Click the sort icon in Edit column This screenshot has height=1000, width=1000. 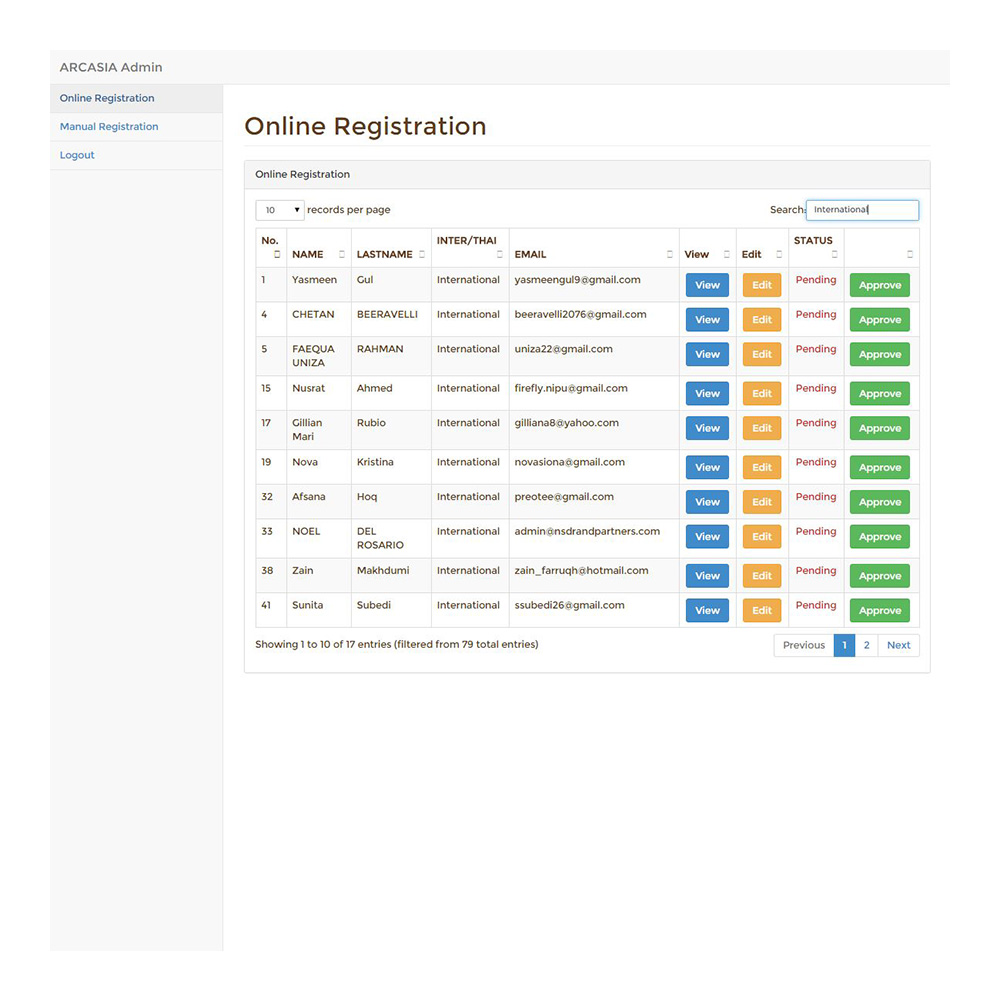[779, 254]
